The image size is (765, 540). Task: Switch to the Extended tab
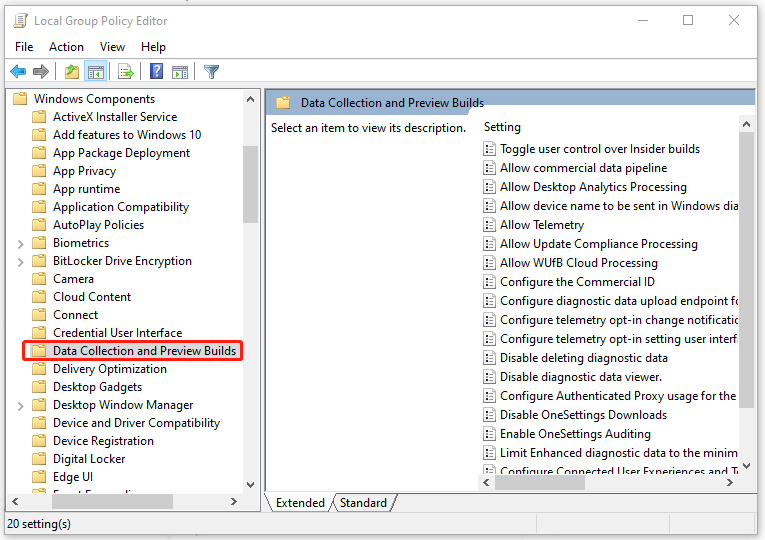pos(300,502)
